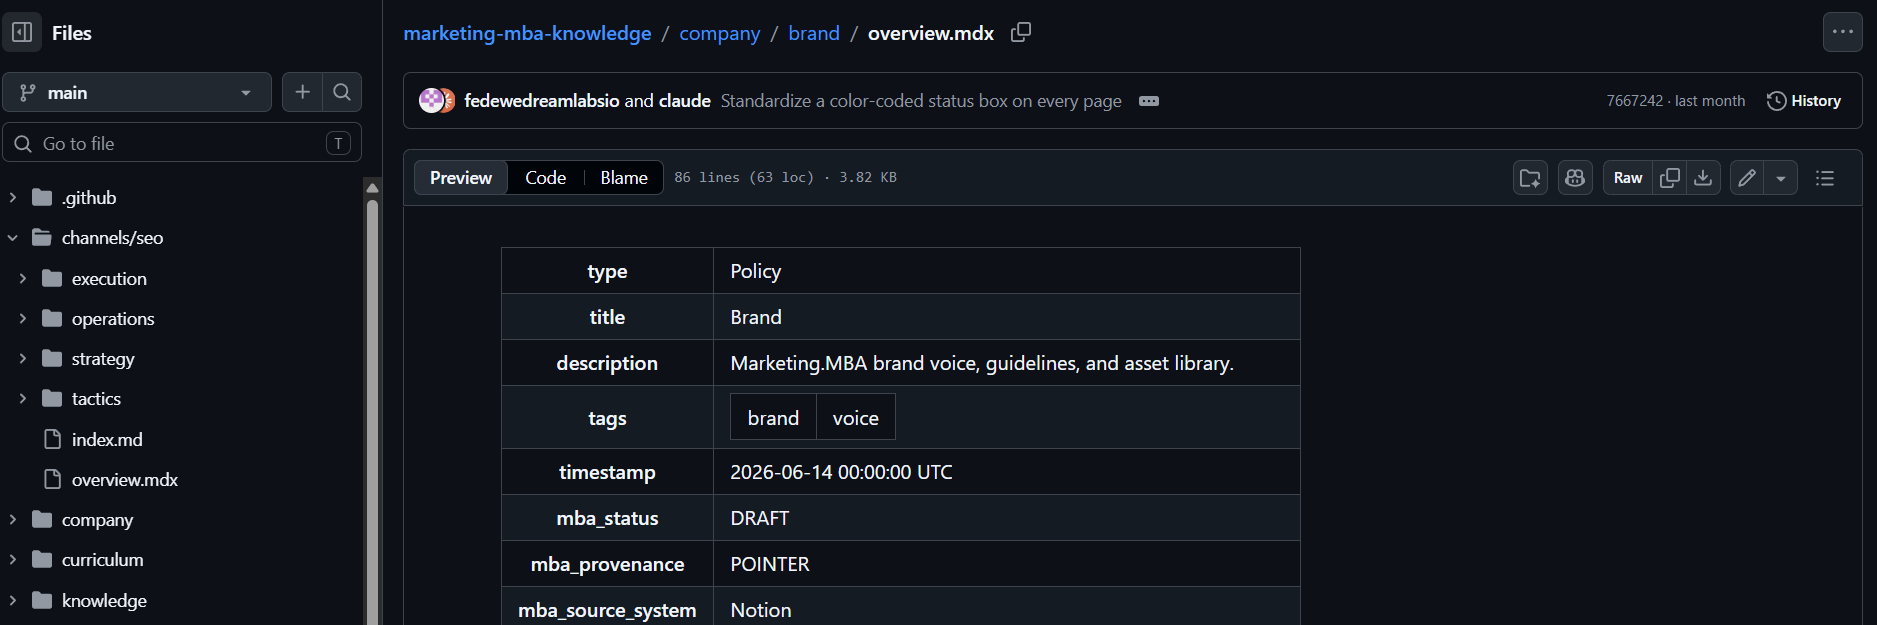Image resolution: width=1877 pixels, height=625 pixels.
Task: Click the file tree scrollbar up arrow
Action: (372, 187)
